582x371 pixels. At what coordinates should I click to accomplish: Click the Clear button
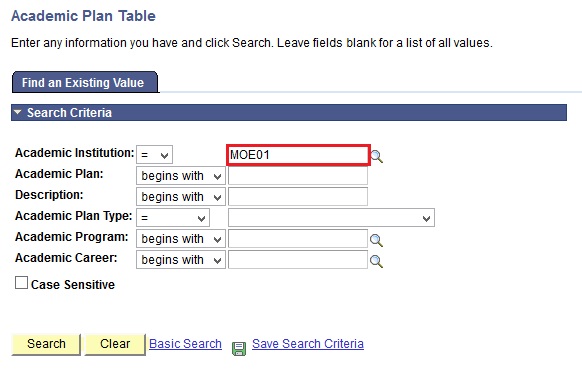pyautogui.click(x=115, y=344)
